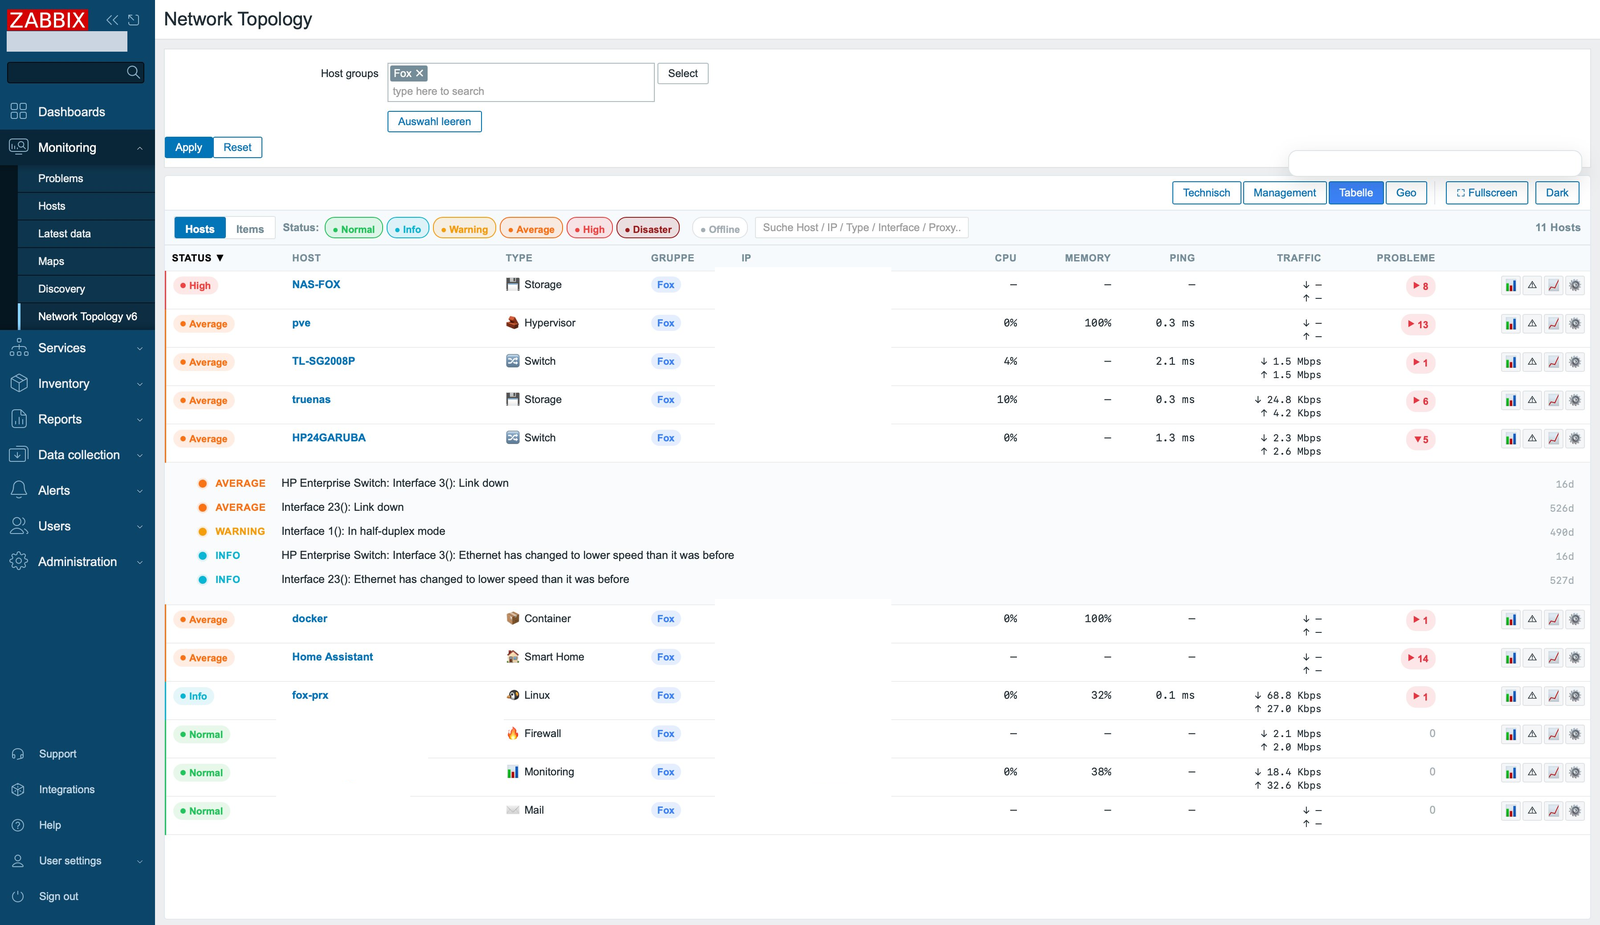
Task: Expand the pve problems badge showing 13
Action: (x=1418, y=324)
